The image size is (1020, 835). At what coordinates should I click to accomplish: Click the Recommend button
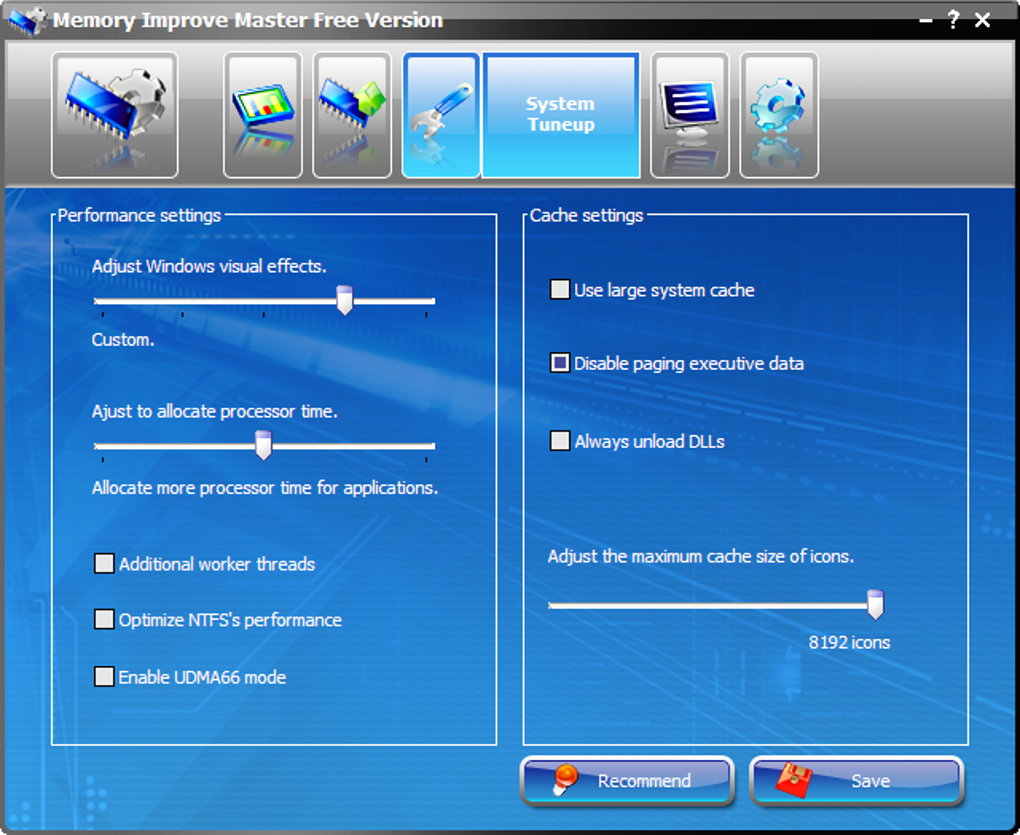pos(627,780)
